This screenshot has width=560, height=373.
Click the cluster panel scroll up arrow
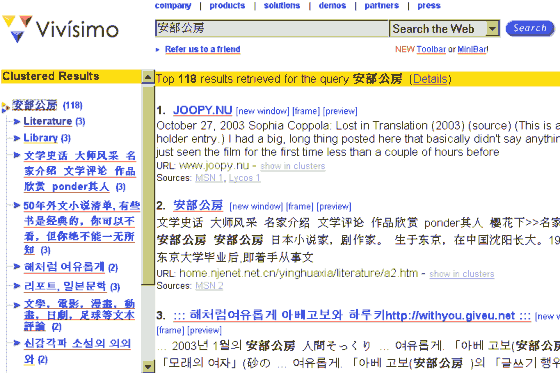[148, 76]
